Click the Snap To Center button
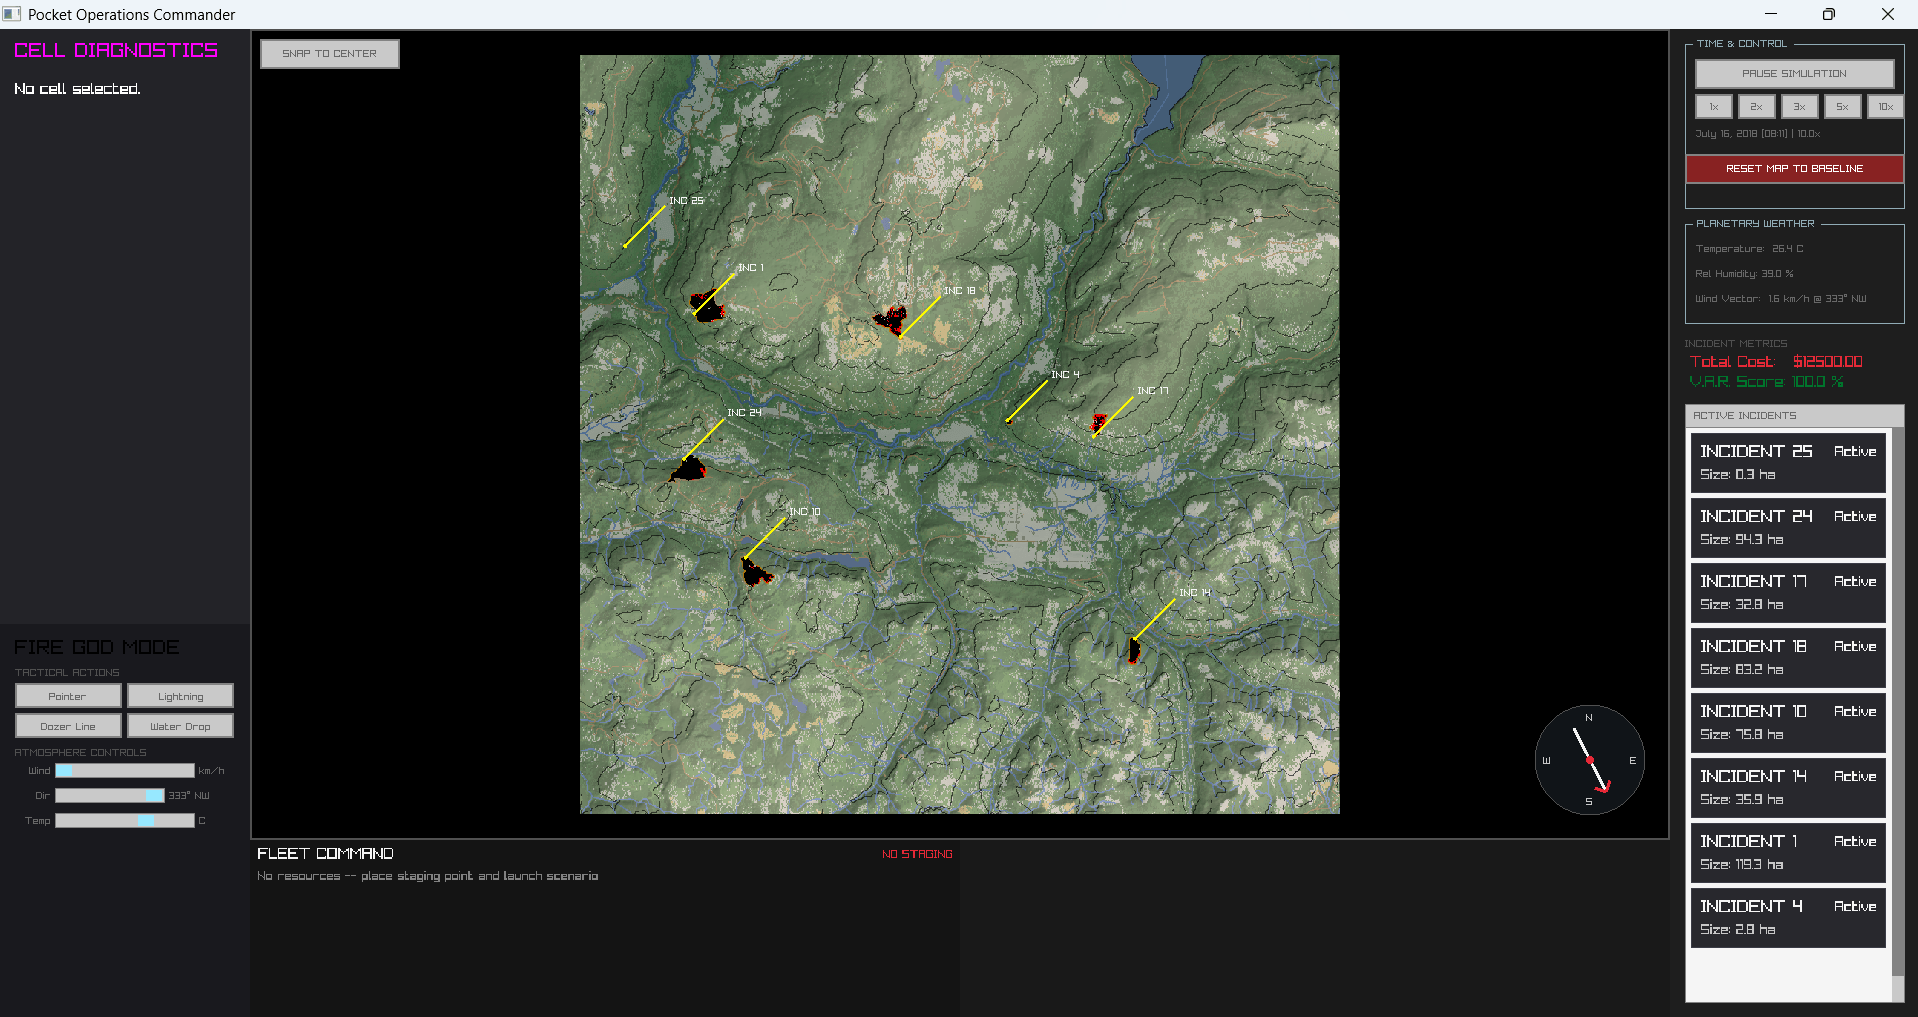1918x1017 pixels. pos(329,54)
